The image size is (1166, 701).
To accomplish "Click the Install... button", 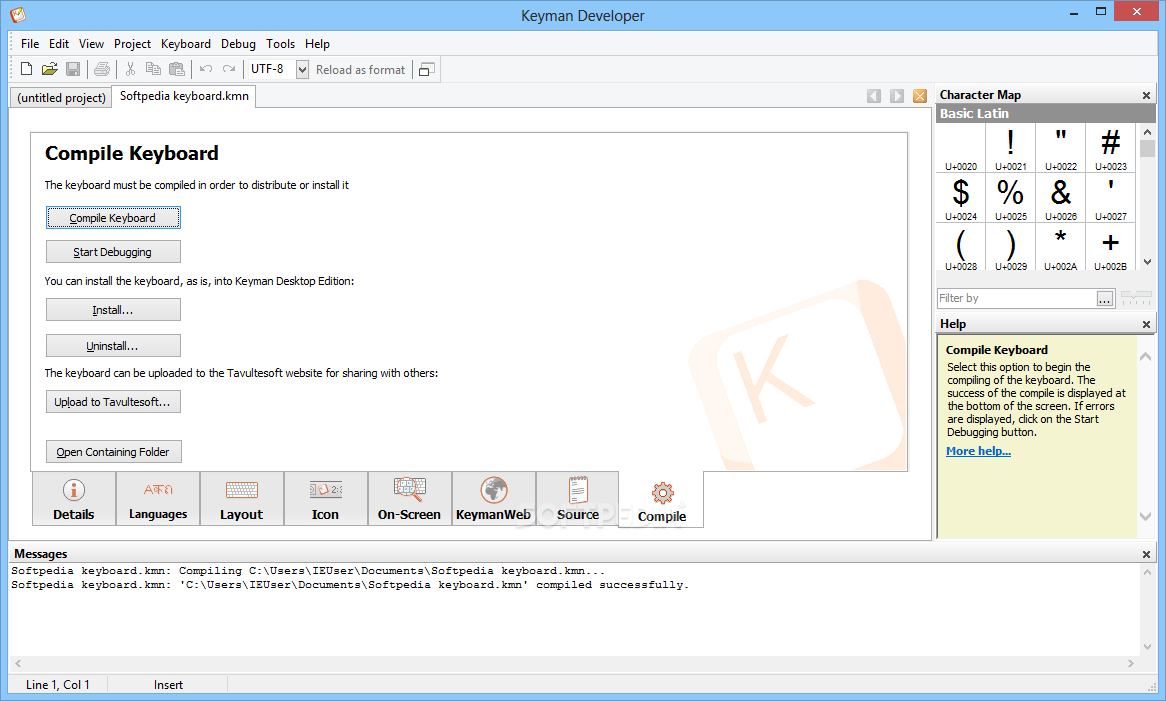I will 113,310.
